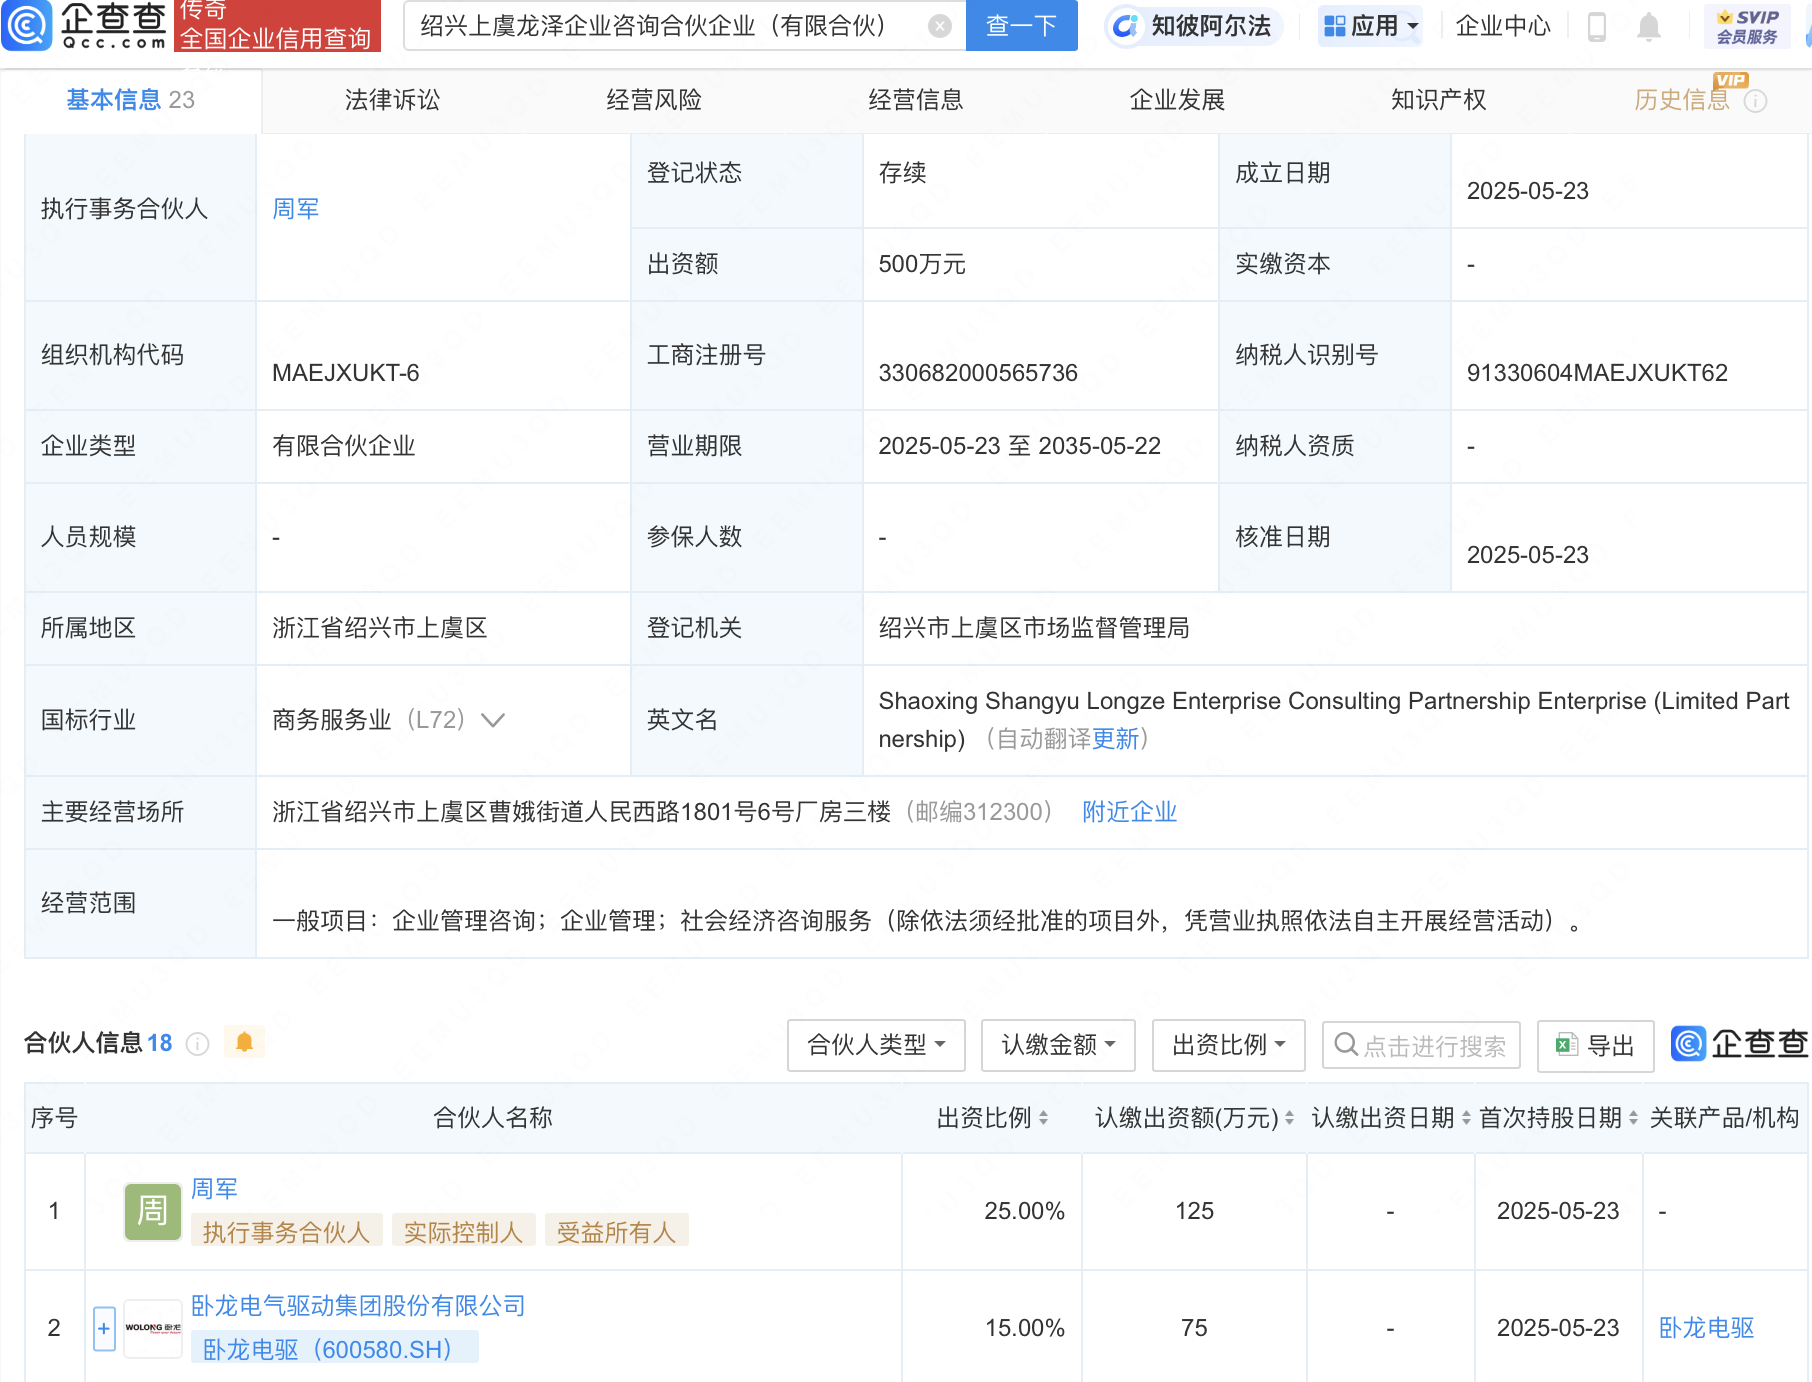Open the mobile phone app icon
This screenshot has height=1382, width=1812.
coord(1597,27)
